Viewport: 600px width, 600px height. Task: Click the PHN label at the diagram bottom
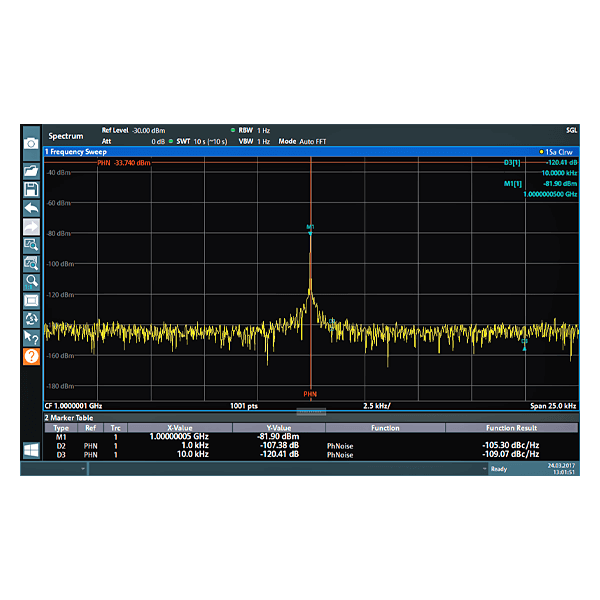point(310,394)
